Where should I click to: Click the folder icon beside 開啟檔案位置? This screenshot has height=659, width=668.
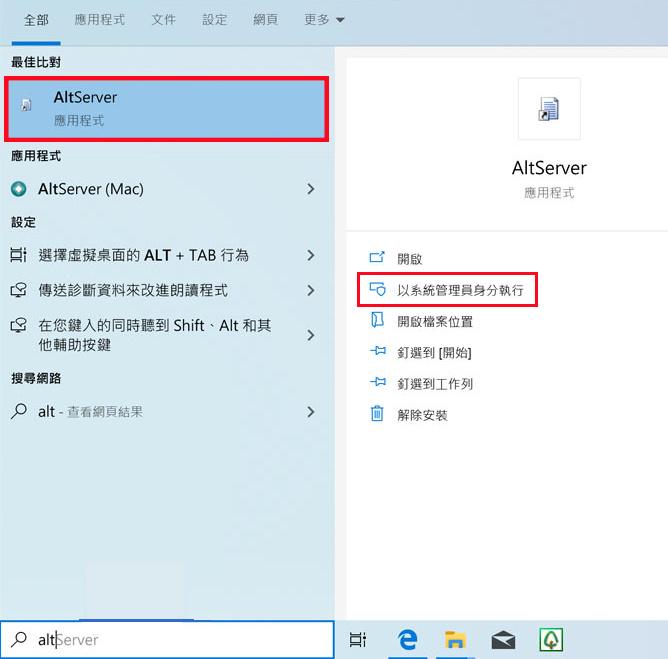click(x=377, y=319)
